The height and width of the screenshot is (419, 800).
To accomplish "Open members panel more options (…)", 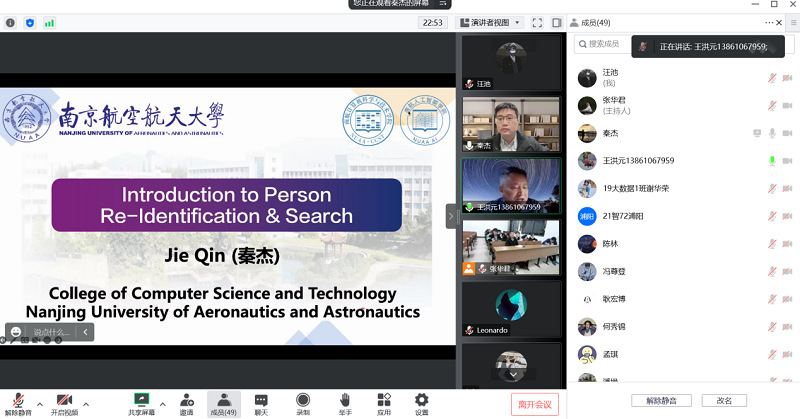I will point(769,22).
